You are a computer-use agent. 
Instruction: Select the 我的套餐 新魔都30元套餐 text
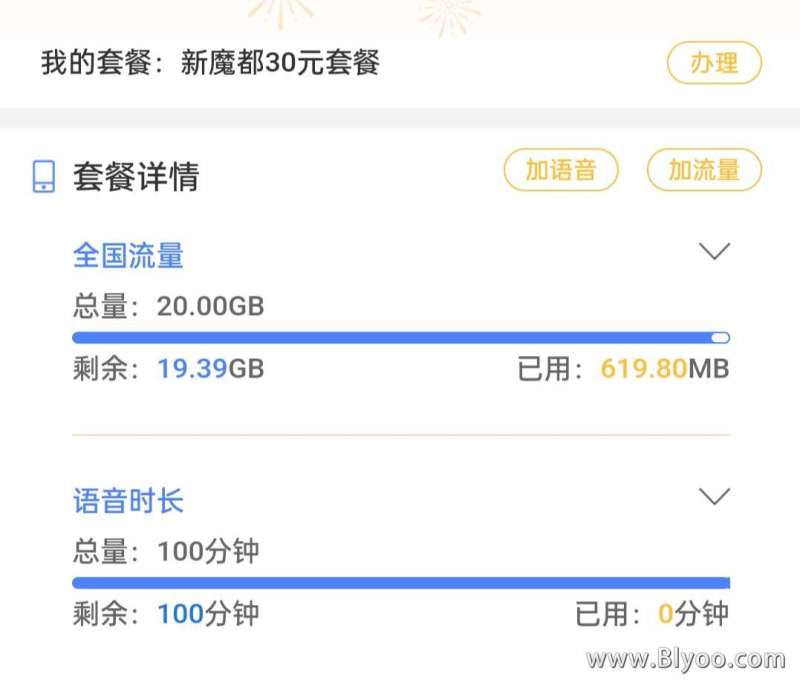point(210,63)
